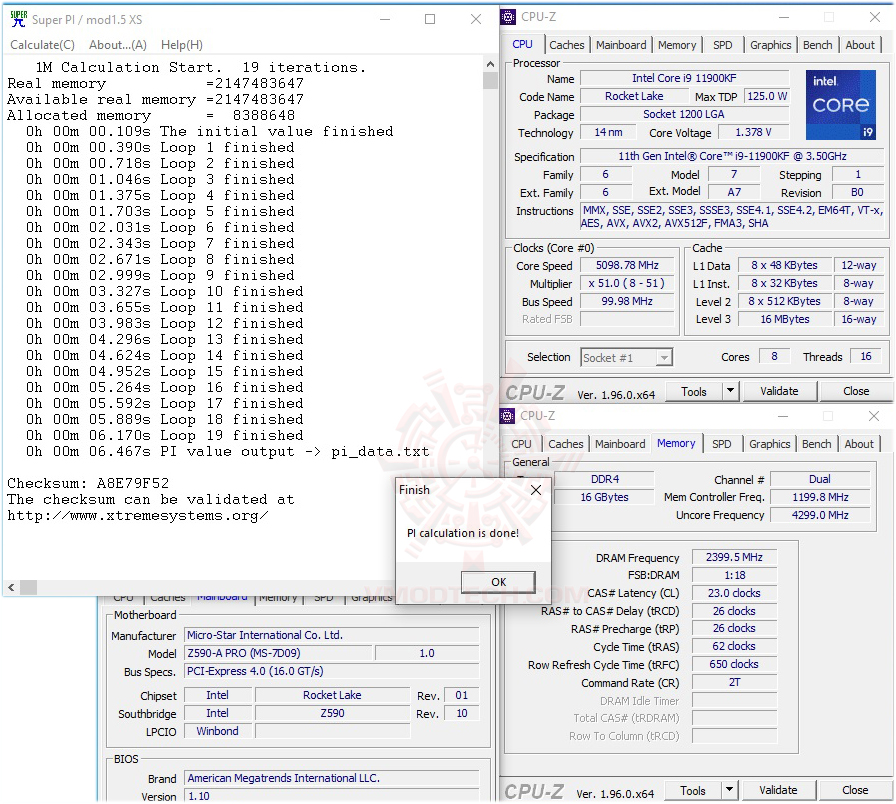Click the tRFC value 650 clocks

734,664
